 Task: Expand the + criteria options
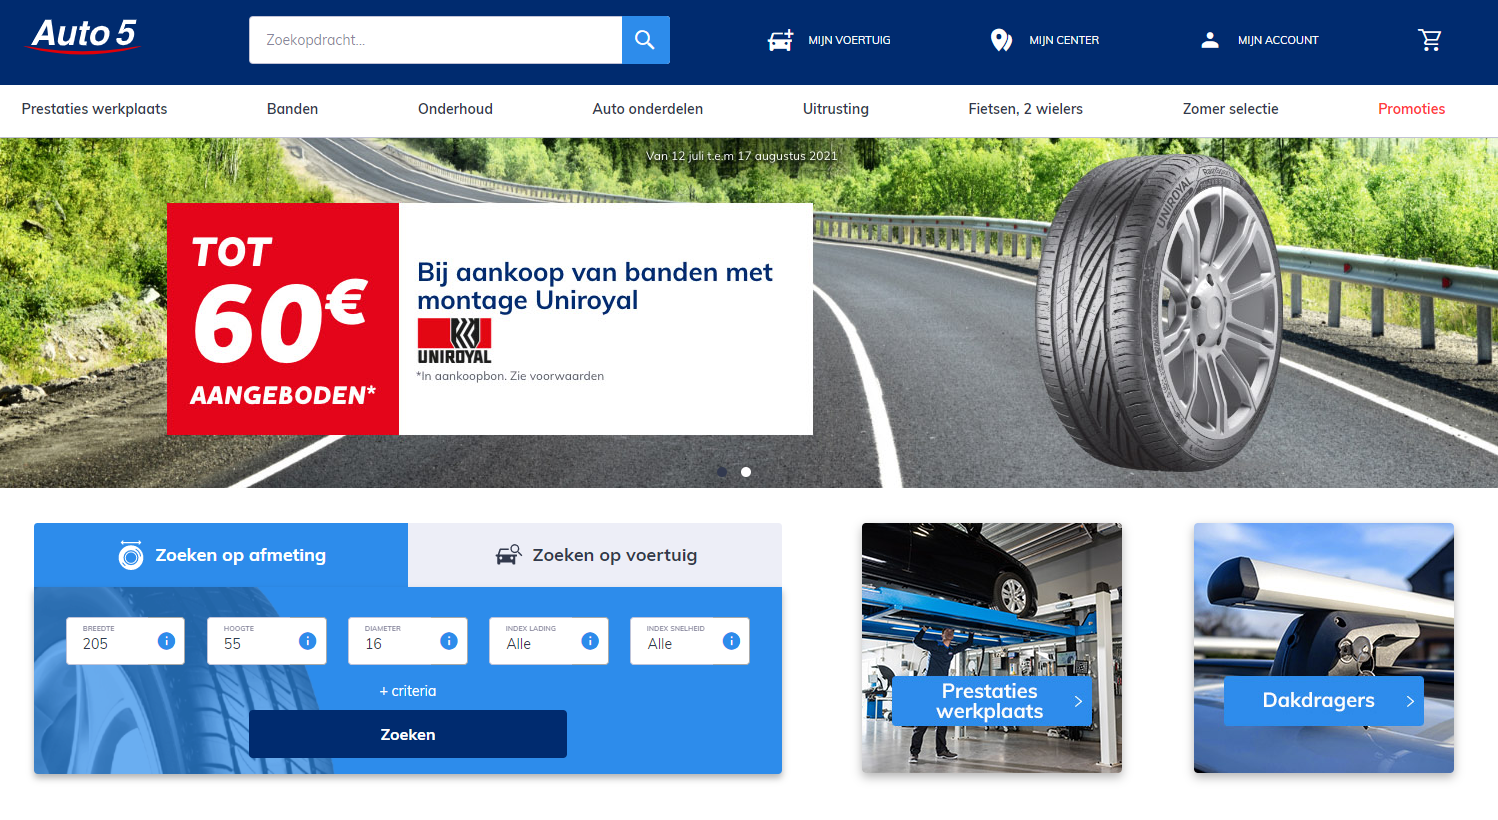408,691
